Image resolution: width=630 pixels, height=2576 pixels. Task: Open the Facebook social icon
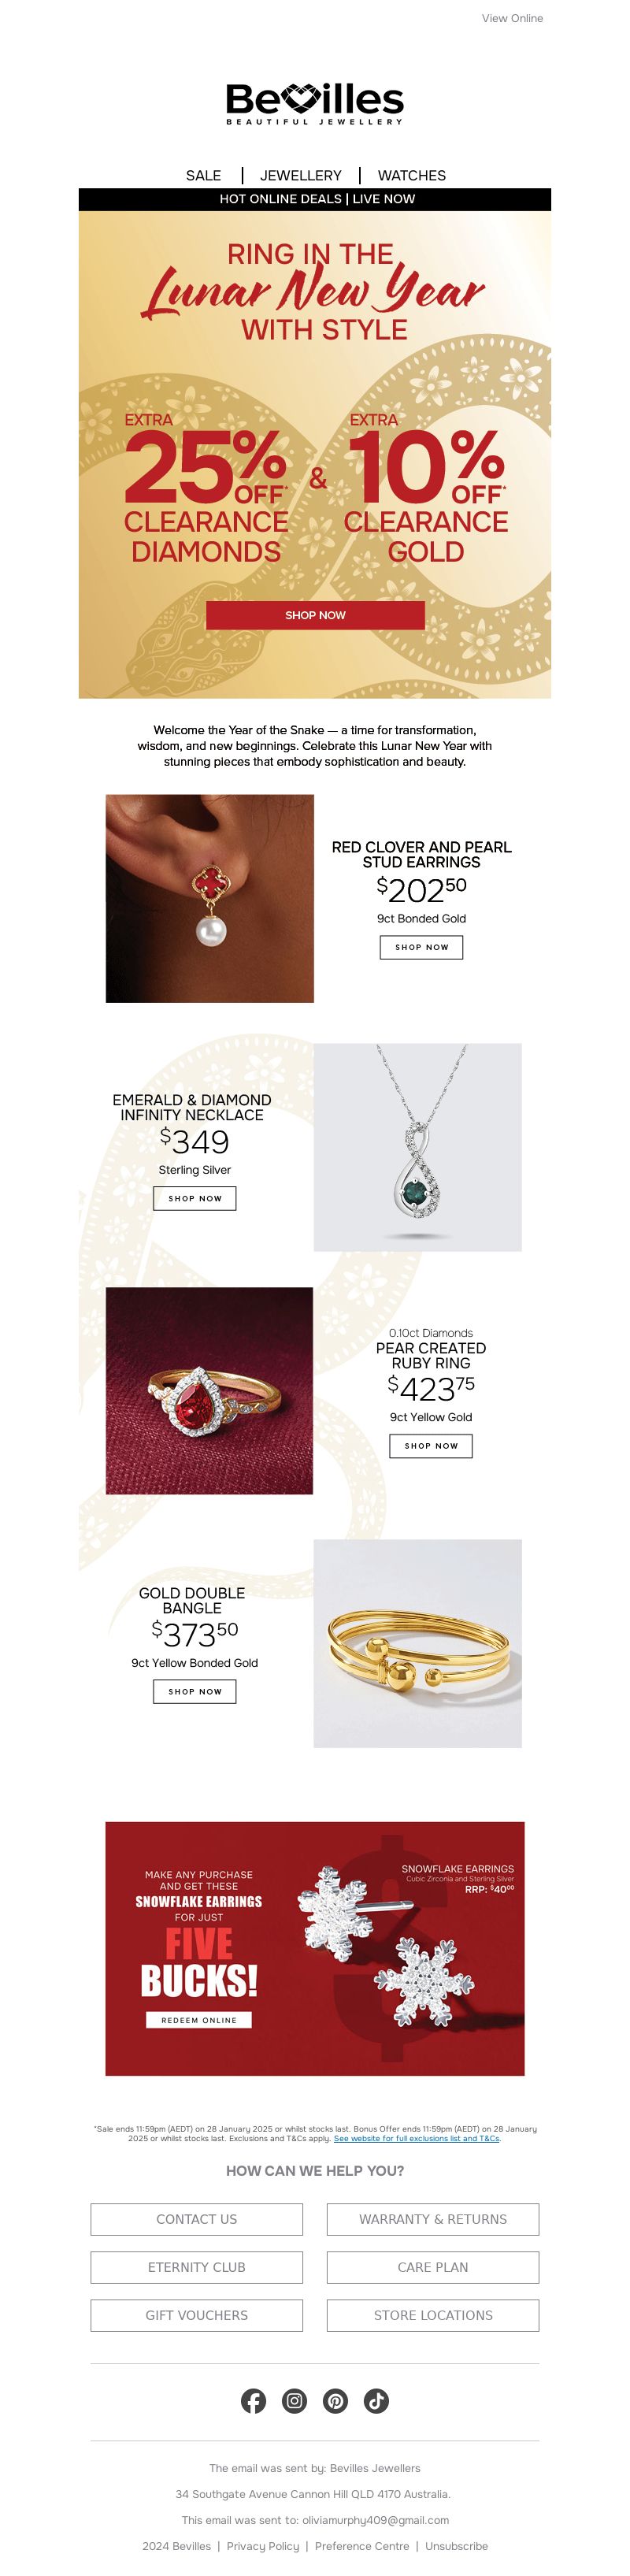click(x=253, y=2401)
